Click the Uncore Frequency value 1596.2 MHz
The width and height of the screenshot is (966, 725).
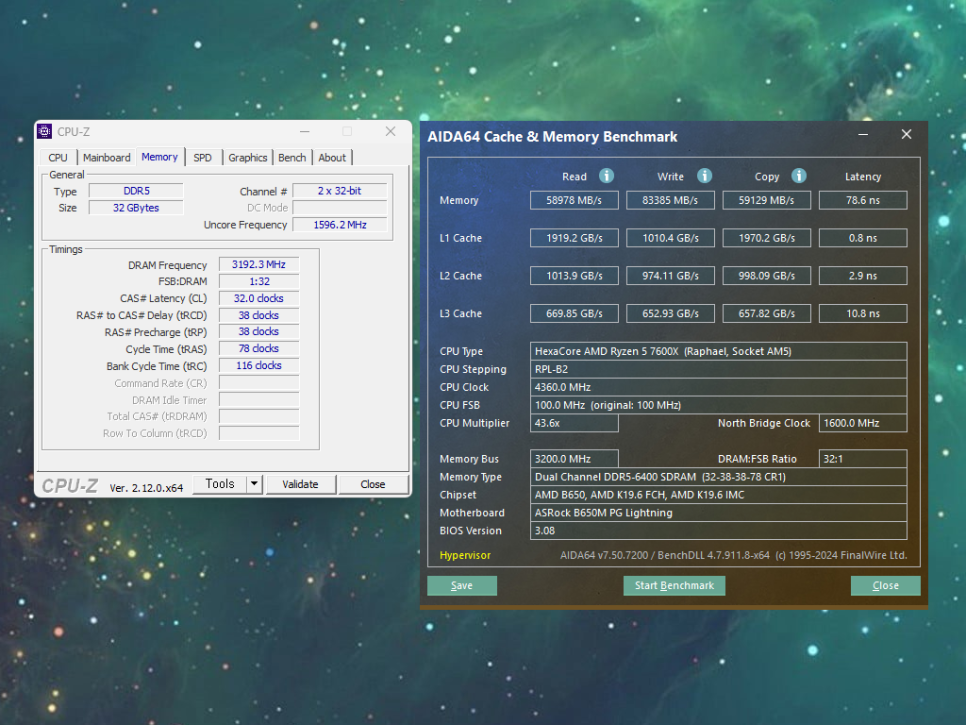pyautogui.click(x=339, y=224)
